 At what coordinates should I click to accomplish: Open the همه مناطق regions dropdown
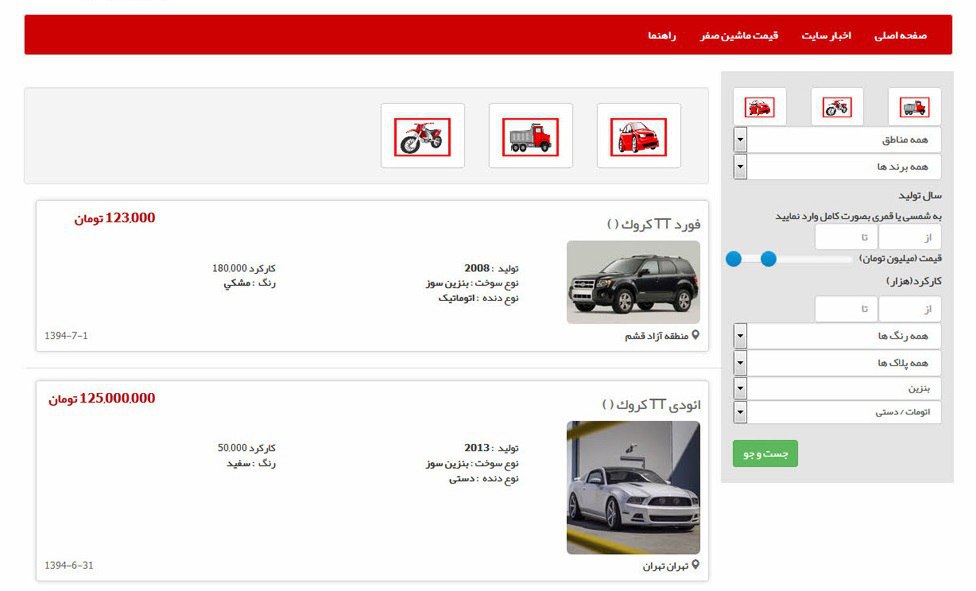837,139
